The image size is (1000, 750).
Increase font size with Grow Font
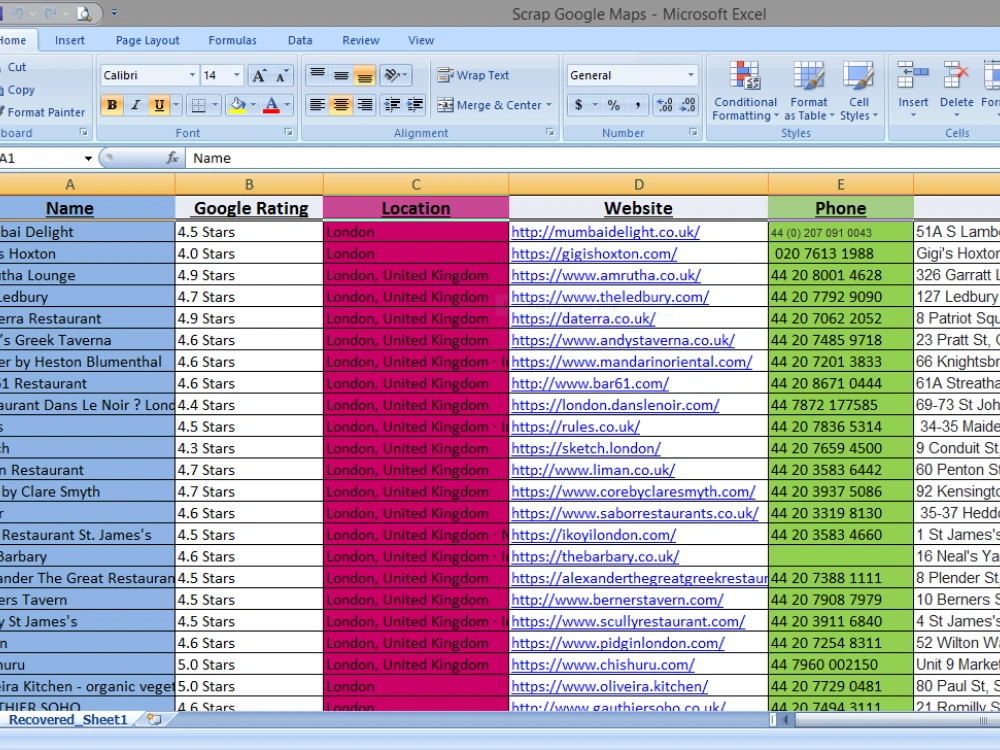[259, 75]
